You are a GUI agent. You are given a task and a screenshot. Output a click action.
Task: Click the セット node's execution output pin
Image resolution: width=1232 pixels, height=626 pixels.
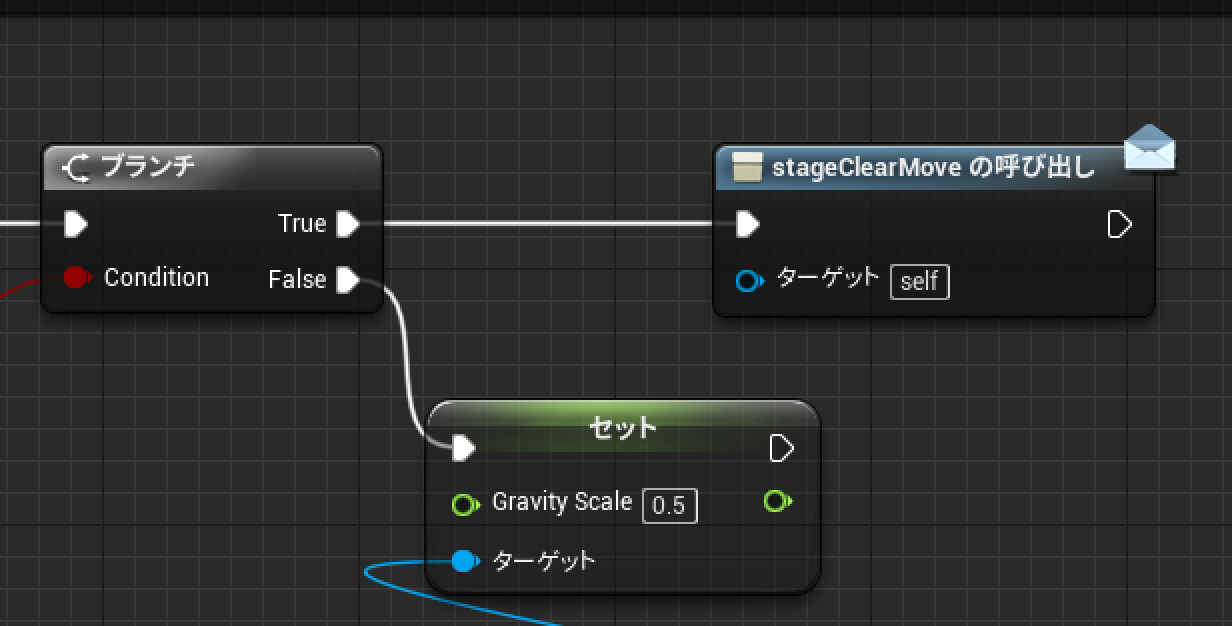[x=781, y=449]
